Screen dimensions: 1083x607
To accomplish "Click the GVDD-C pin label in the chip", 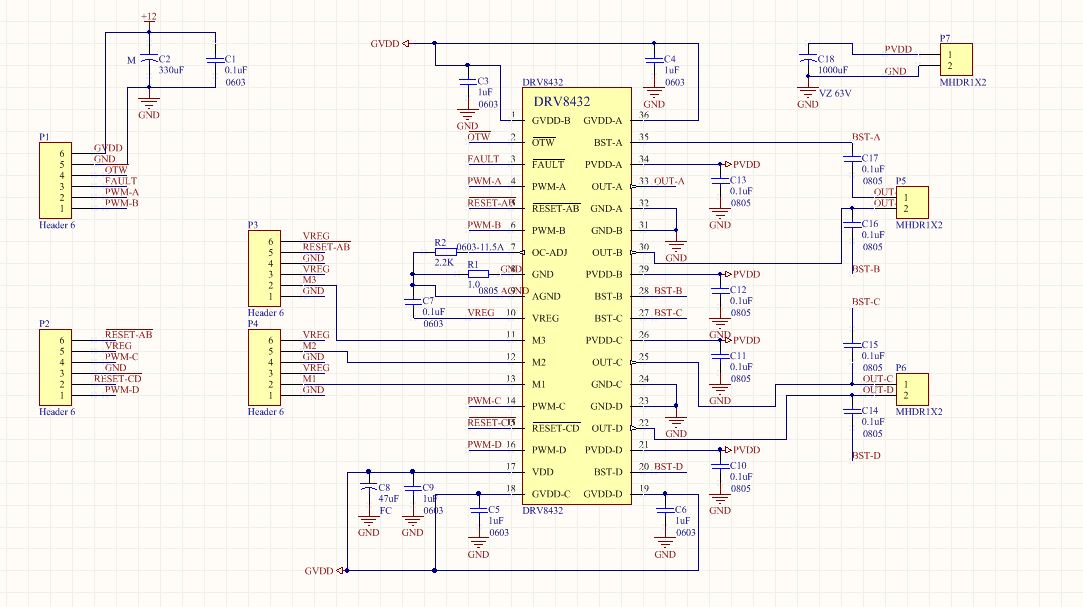I will click(551, 494).
